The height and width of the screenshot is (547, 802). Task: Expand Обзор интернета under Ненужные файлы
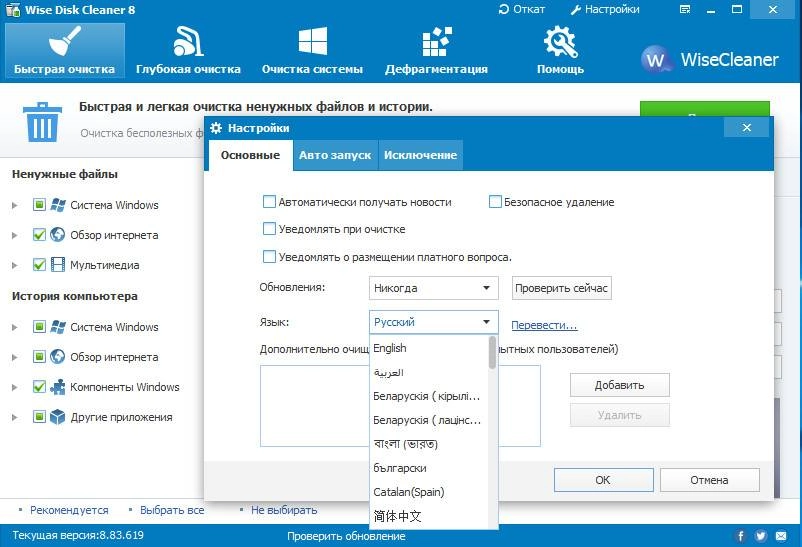pos(15,235)
